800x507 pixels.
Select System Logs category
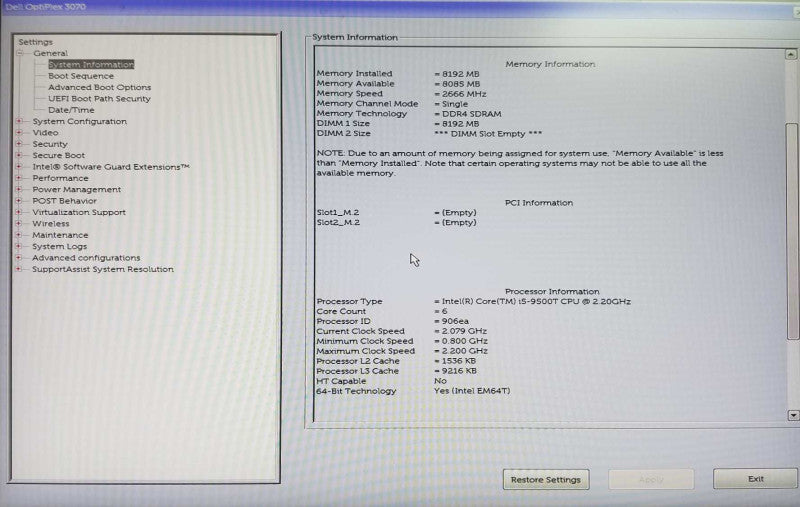(59, 246)
